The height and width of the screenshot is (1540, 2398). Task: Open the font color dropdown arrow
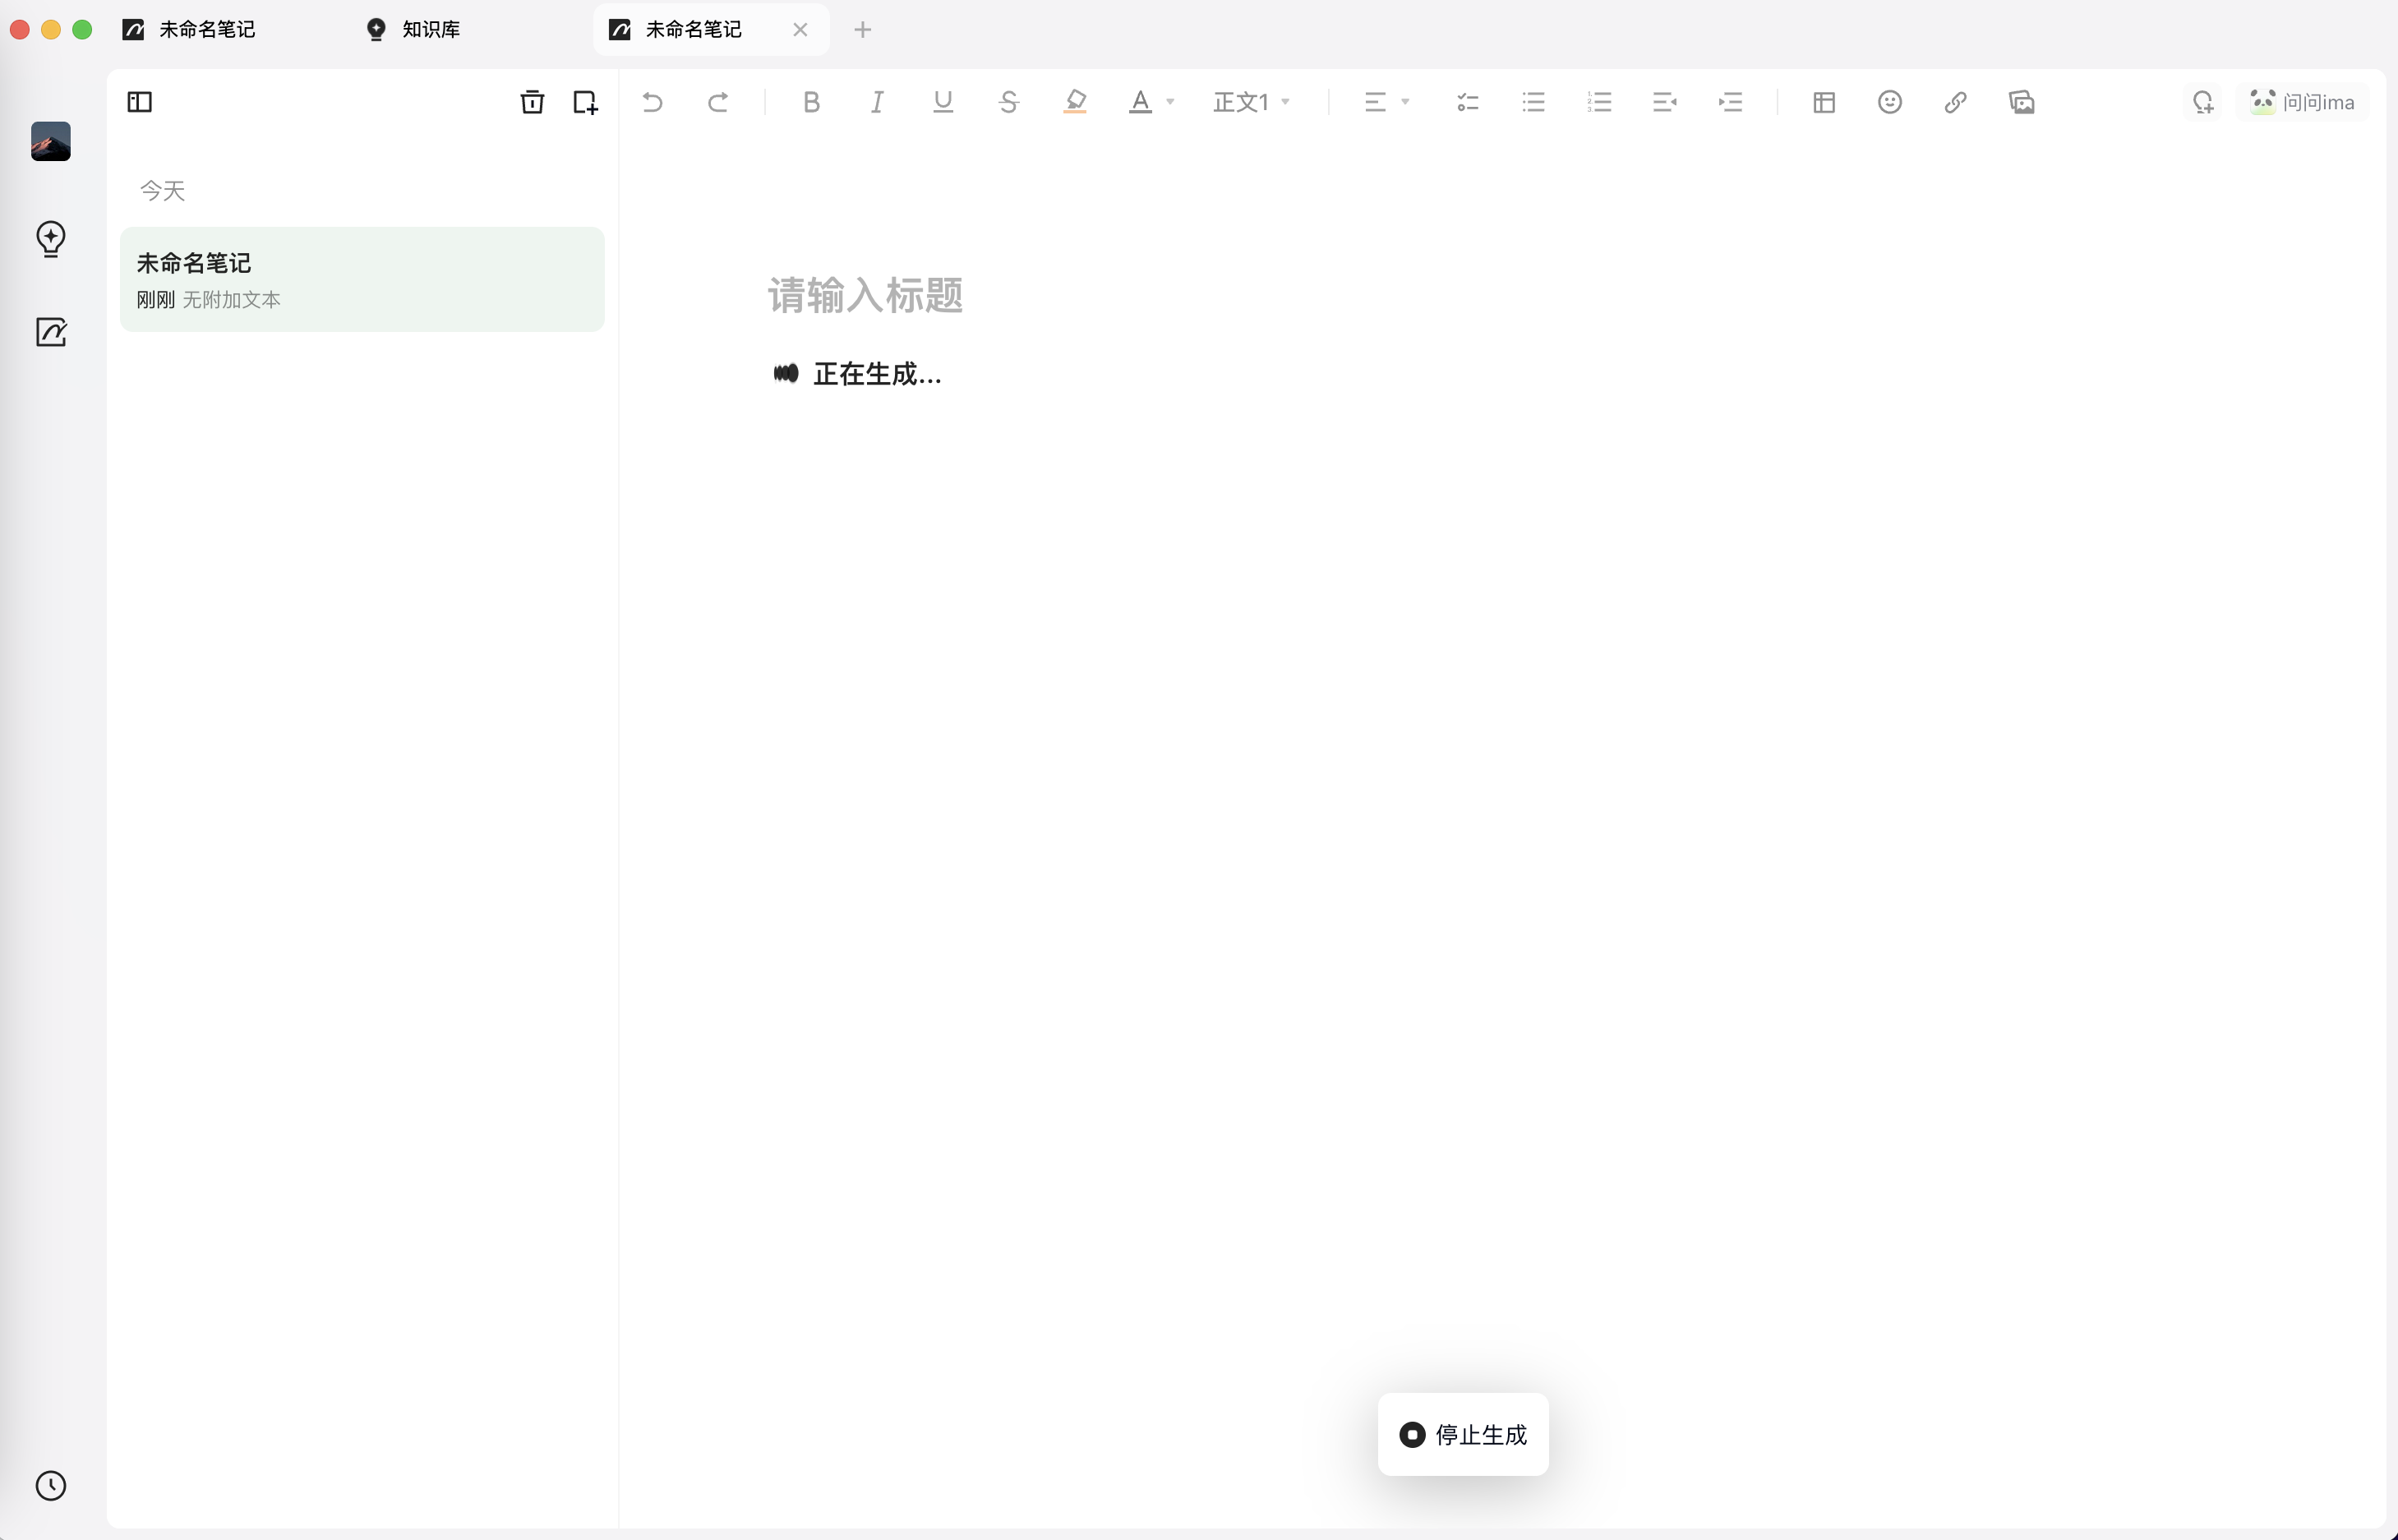pos(1170,102)
